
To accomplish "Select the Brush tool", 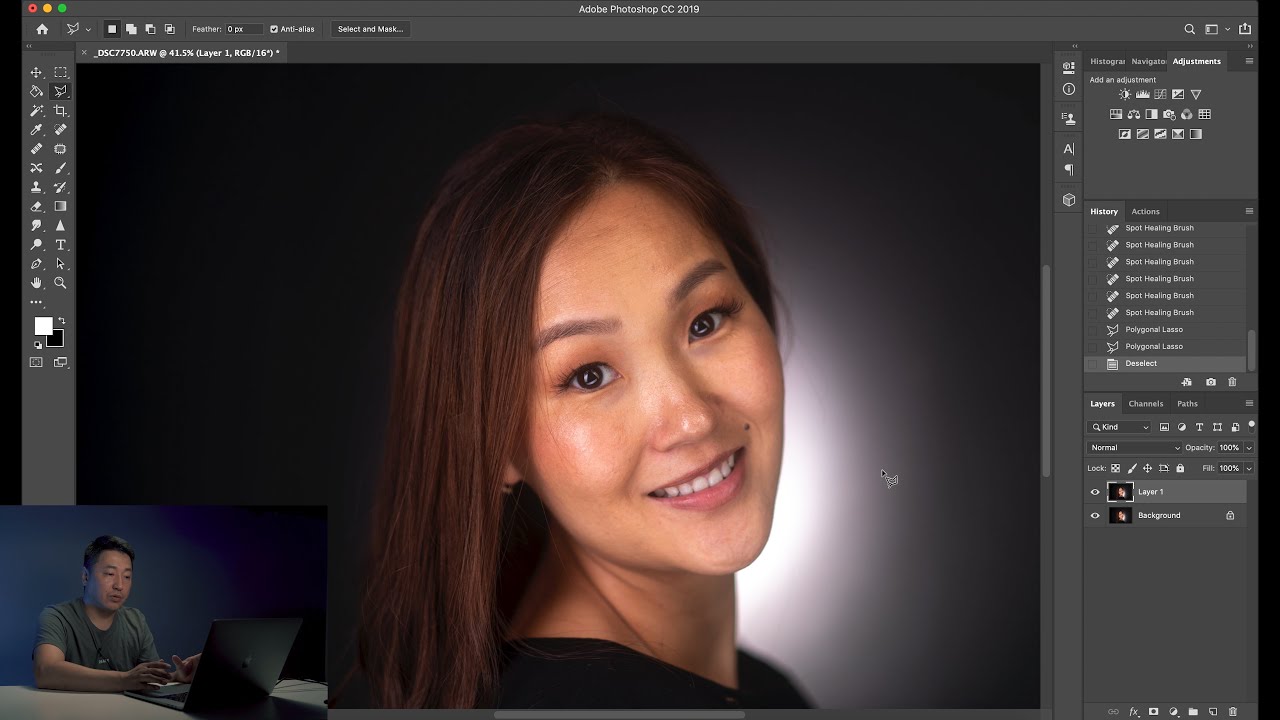I will pos(60,168).
